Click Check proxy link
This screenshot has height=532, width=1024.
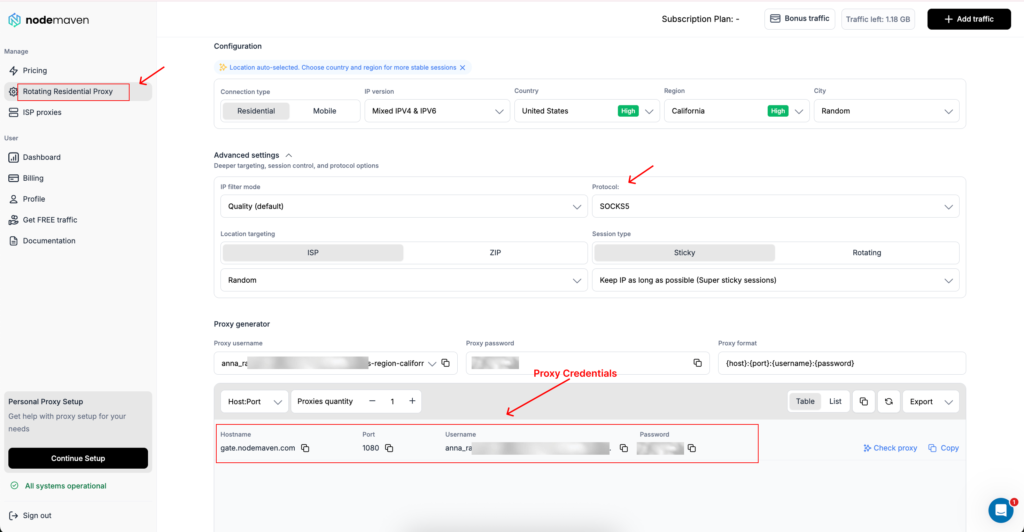point(890,448)
